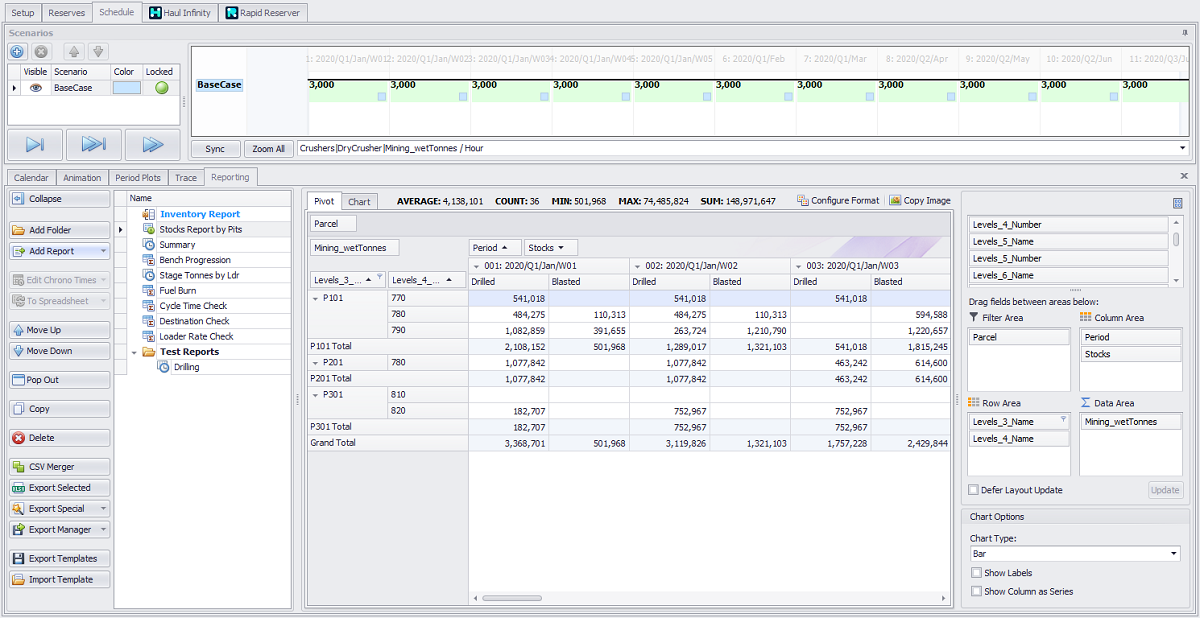Collapse the P101 row group
This screenshot has height=618, width=1200.
316,298
